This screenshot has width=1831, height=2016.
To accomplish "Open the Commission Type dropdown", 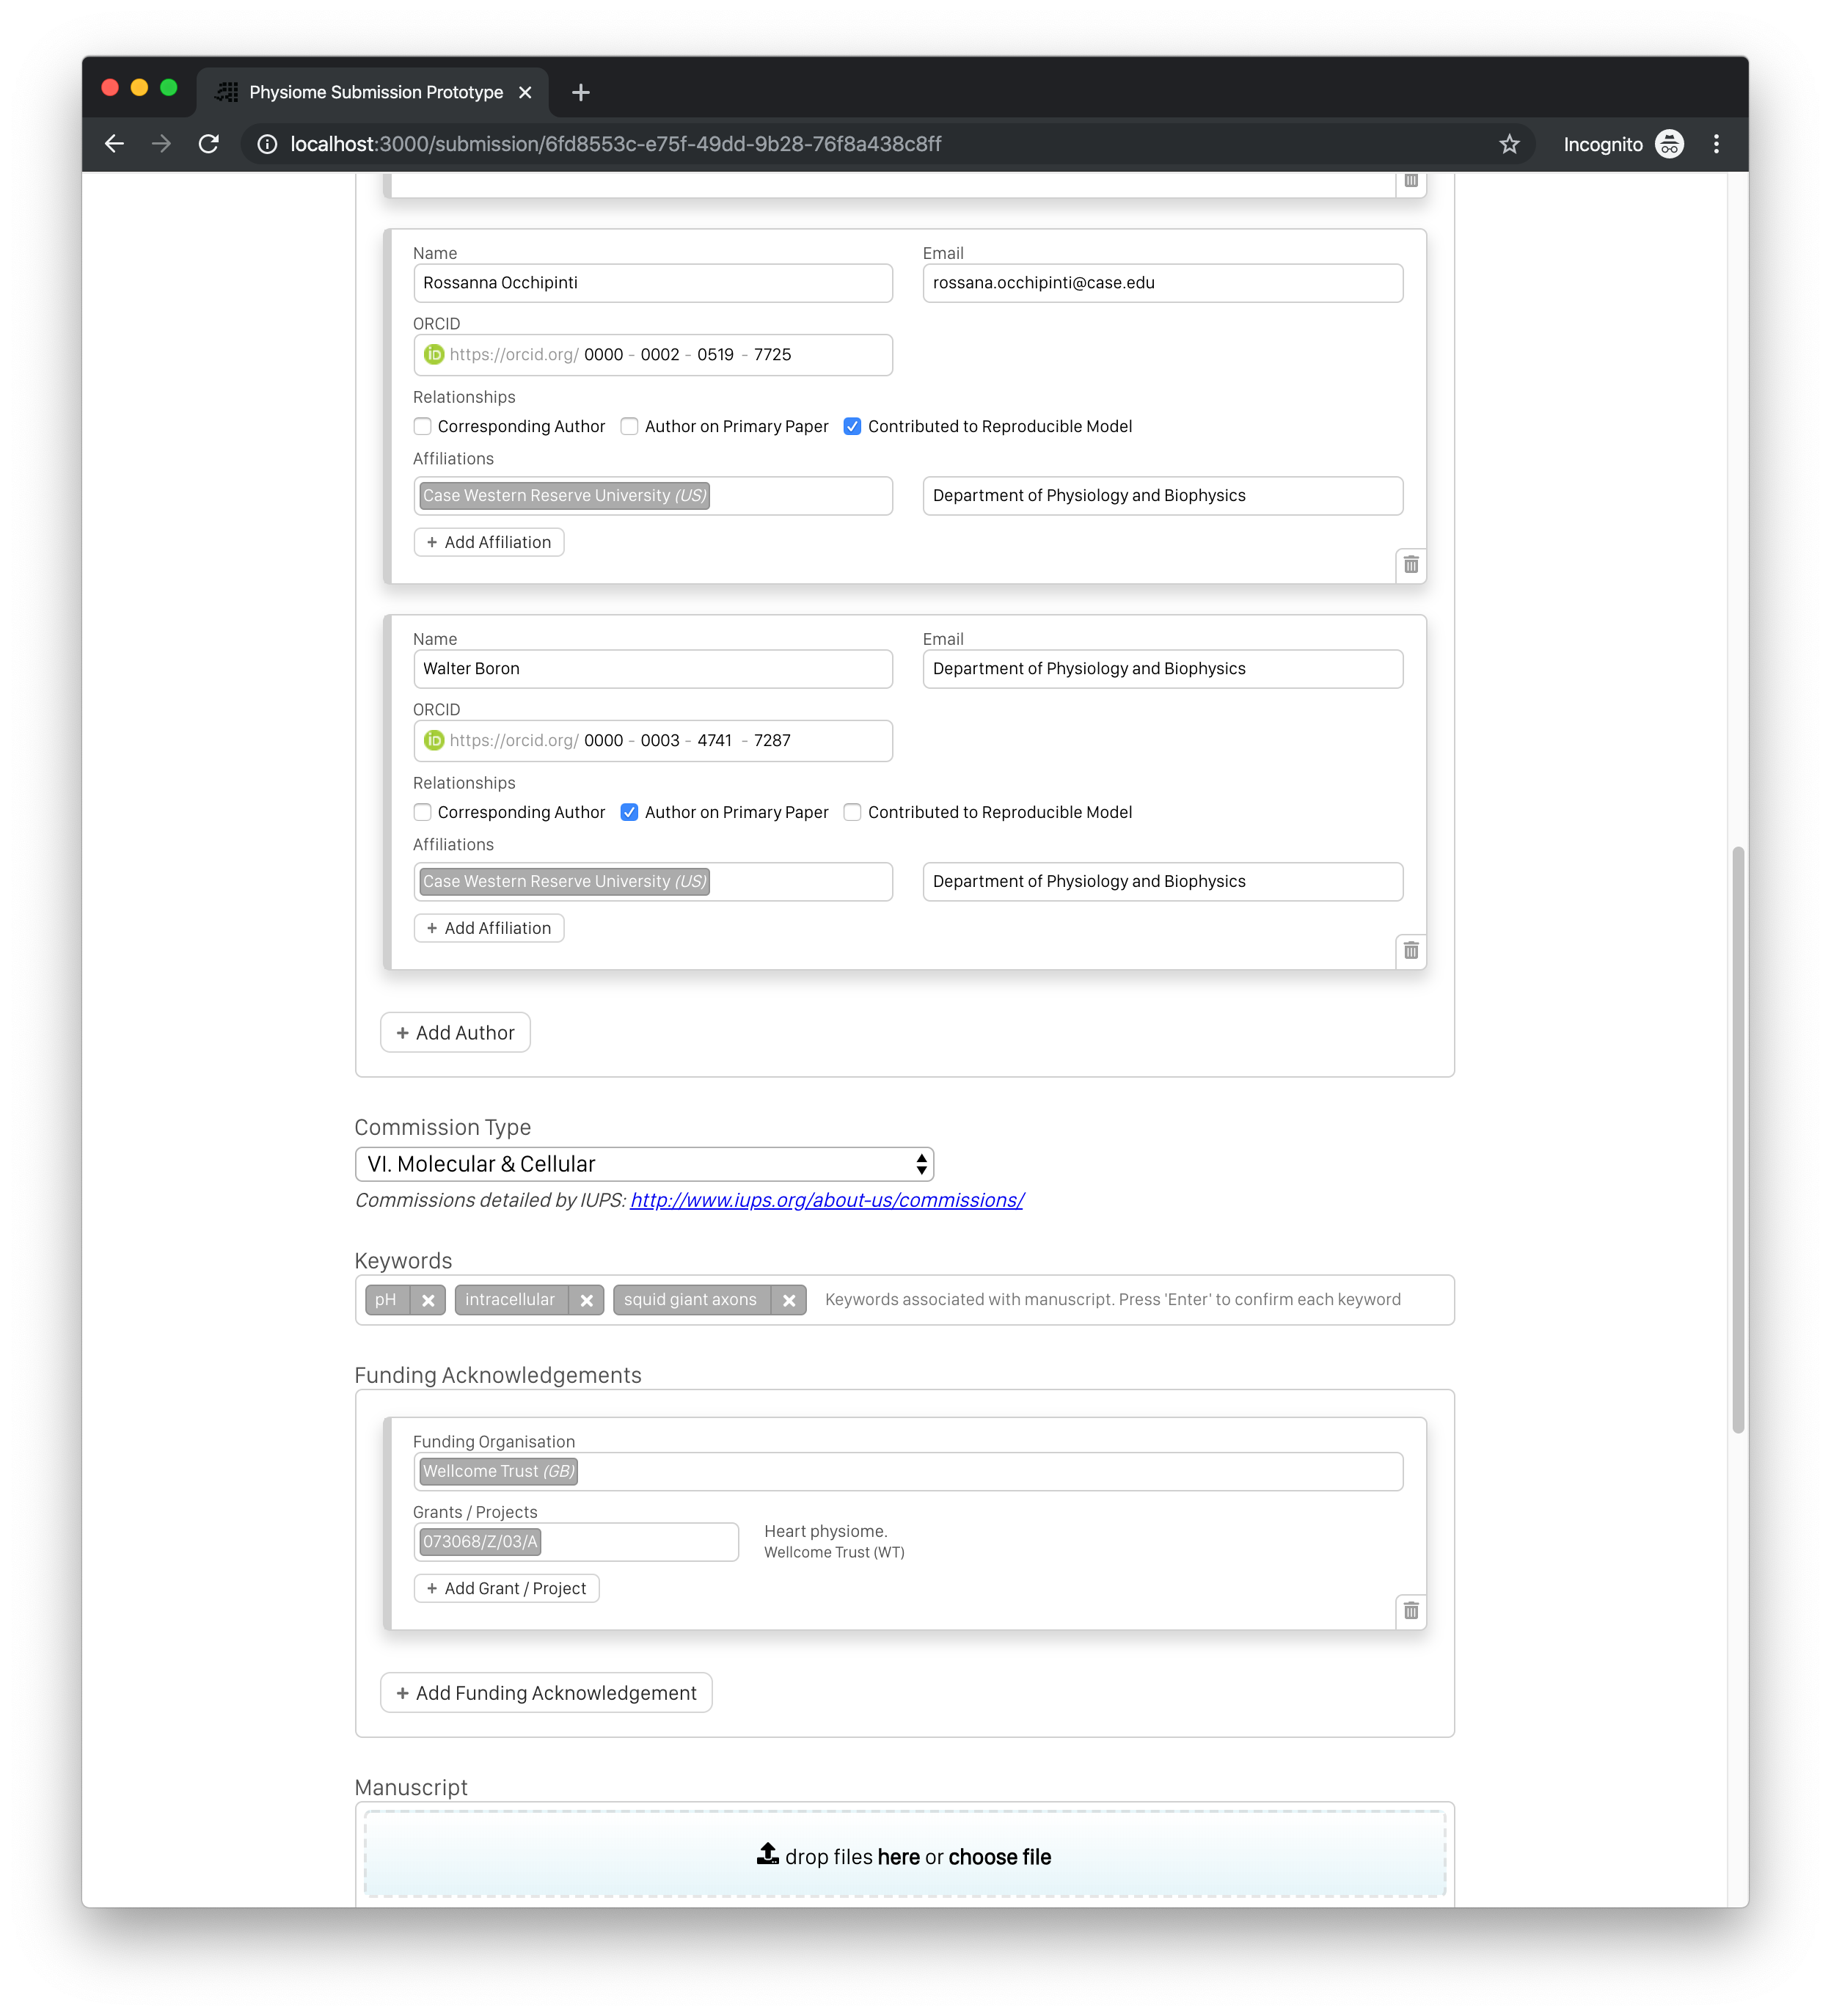I will click(x=644, y=1164).
